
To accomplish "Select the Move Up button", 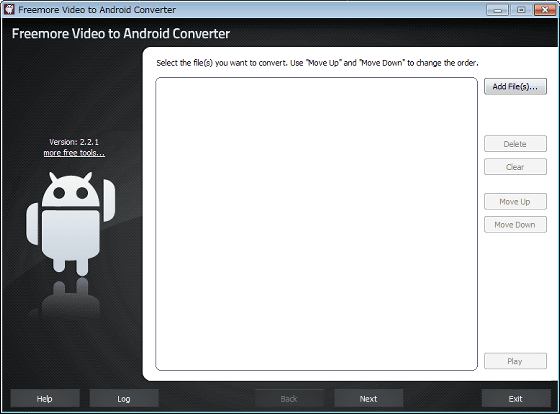I will tap(515, 201).
